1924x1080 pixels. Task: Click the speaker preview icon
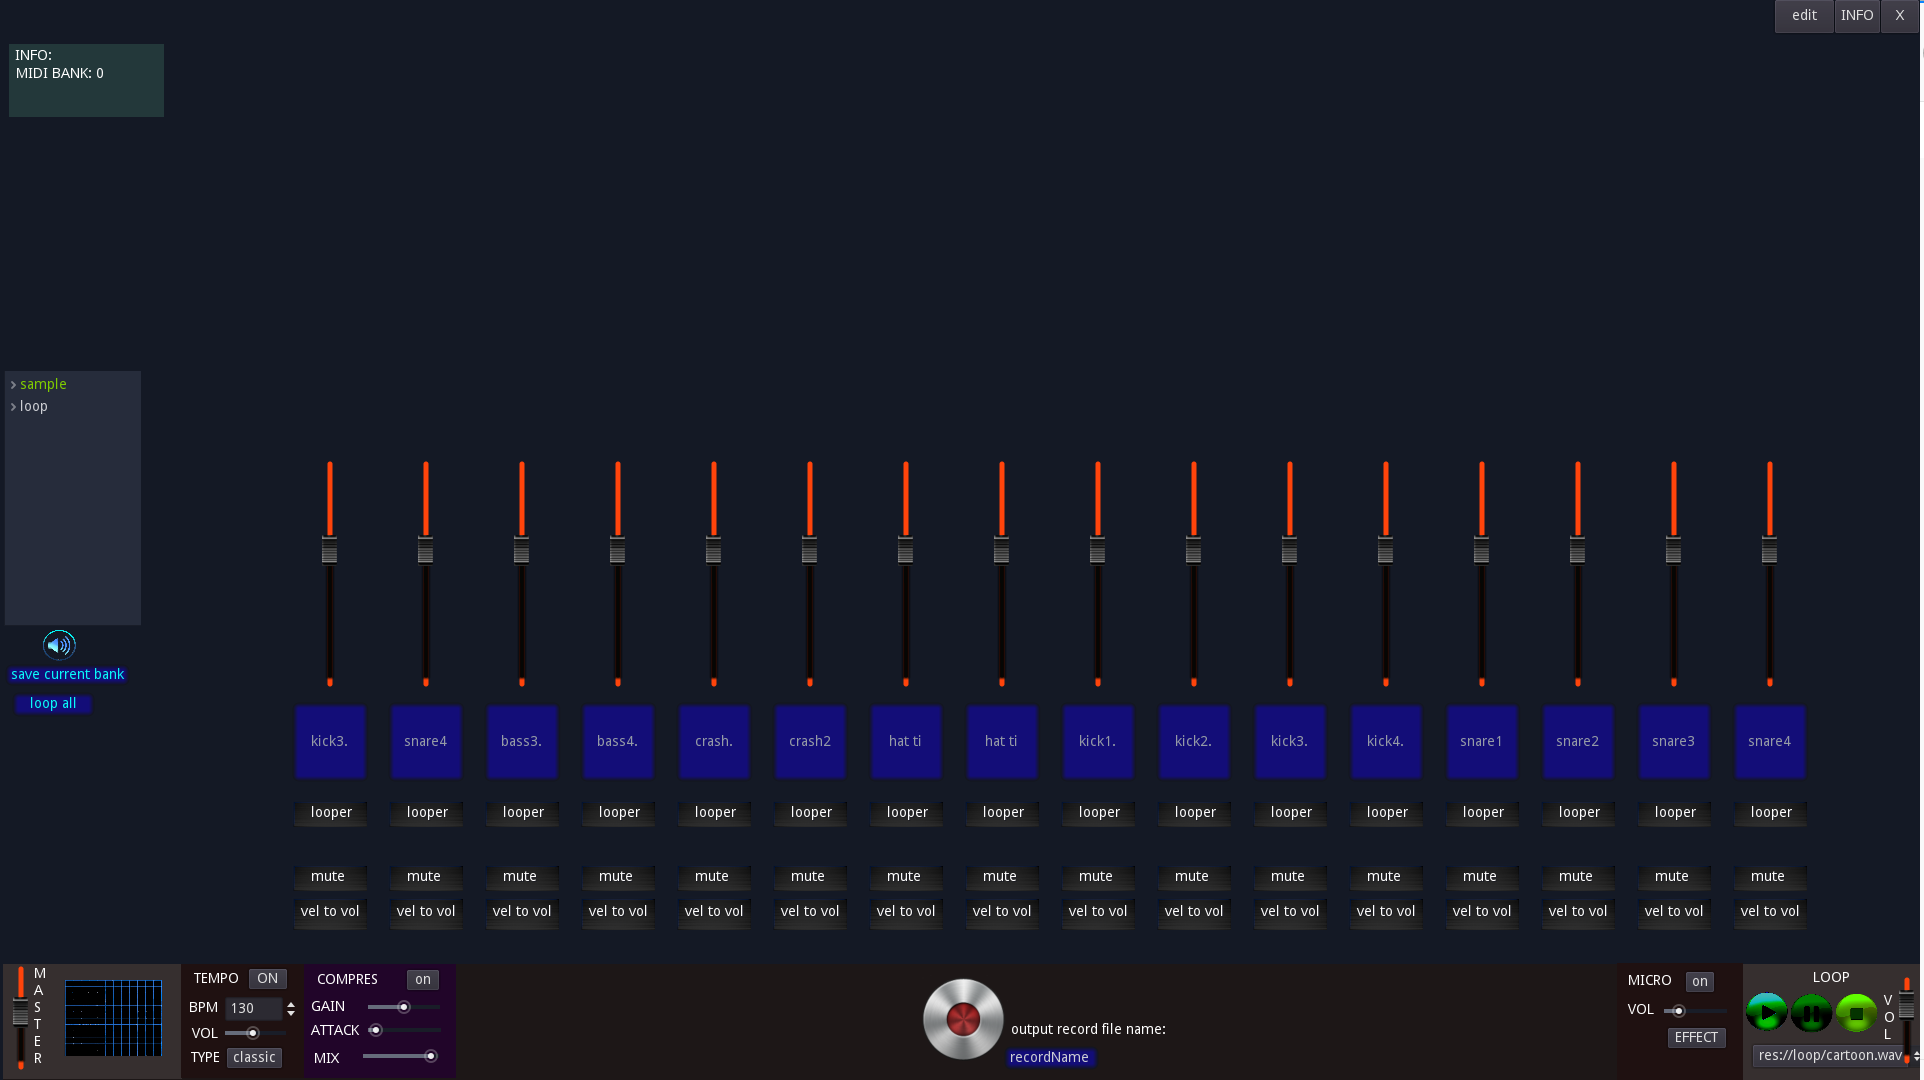[59, 645]
